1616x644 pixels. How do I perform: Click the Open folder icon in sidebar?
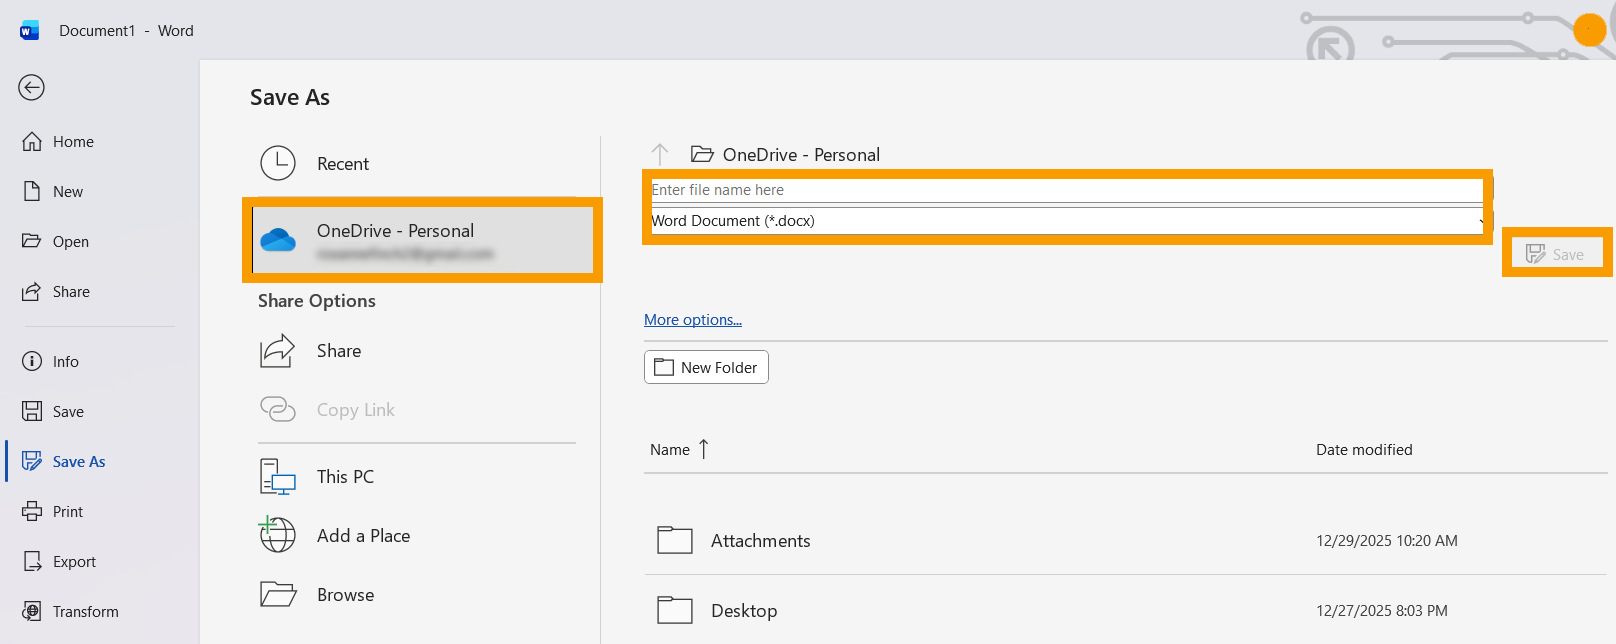click(32, 242)
